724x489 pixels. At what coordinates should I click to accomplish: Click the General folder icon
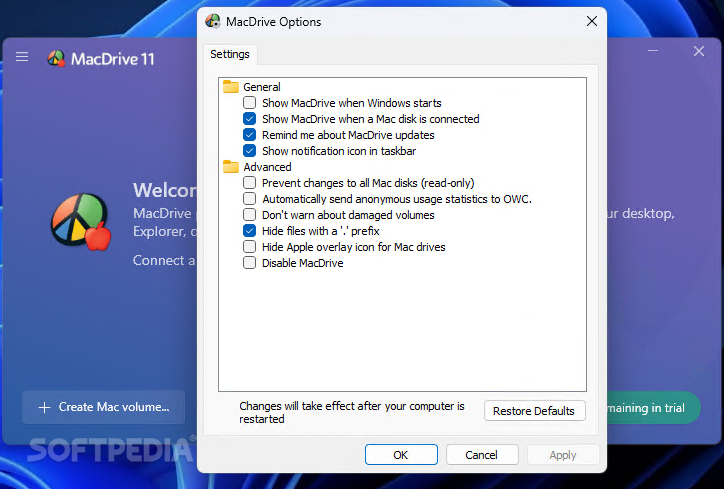click(230, 87)
